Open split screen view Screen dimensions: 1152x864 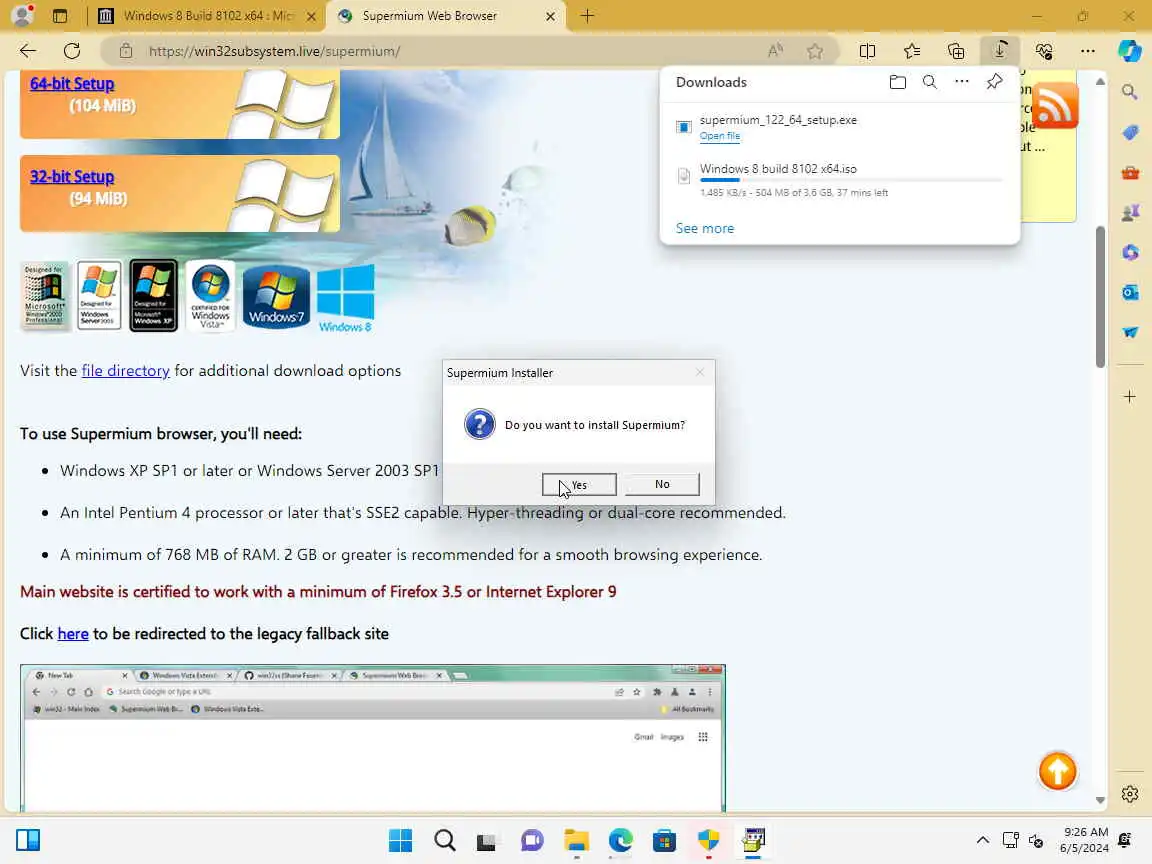point(867,51)
